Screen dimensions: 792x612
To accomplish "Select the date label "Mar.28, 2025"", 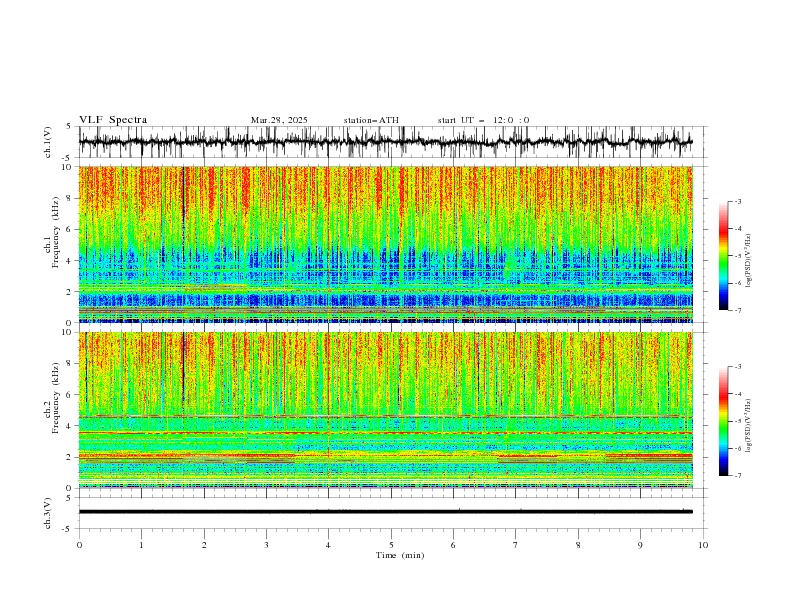I will (x=279, y=120).
